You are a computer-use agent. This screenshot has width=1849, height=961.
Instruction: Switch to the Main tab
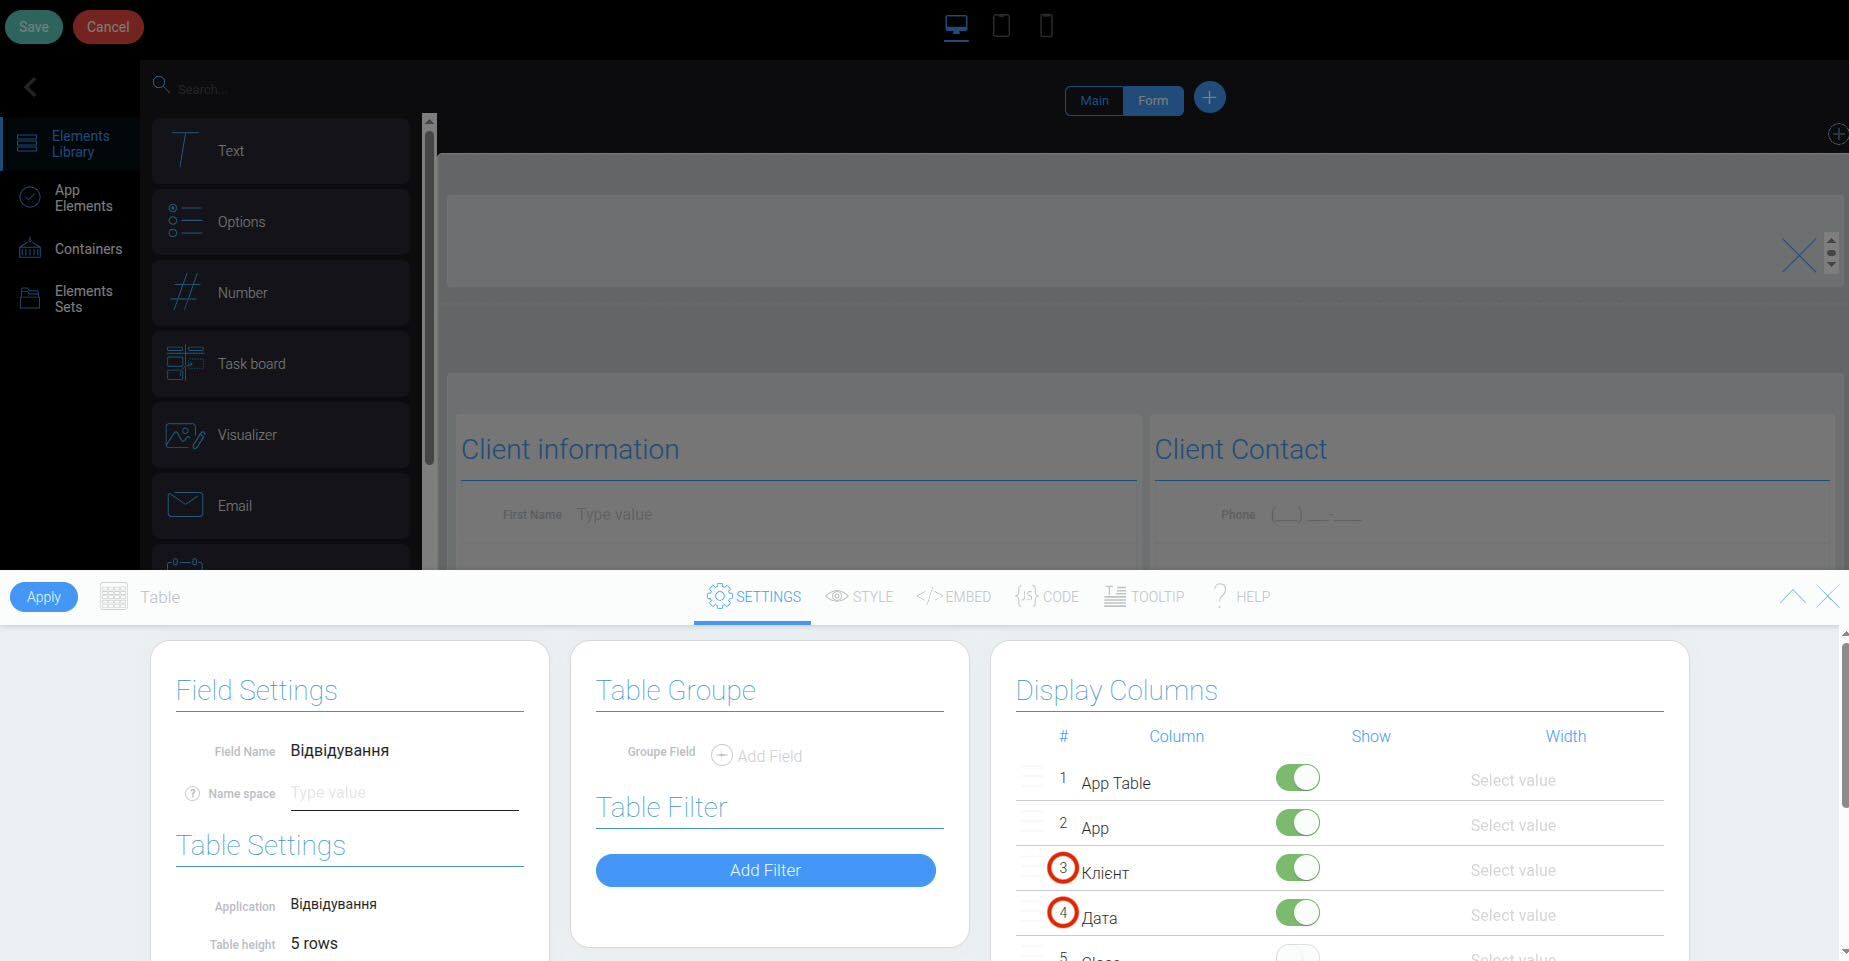(x=1094, y=101)
